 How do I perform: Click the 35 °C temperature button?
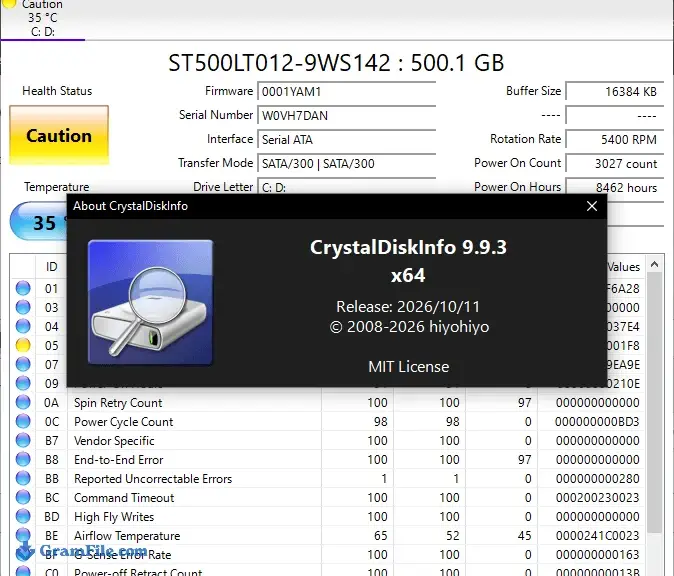39,222
